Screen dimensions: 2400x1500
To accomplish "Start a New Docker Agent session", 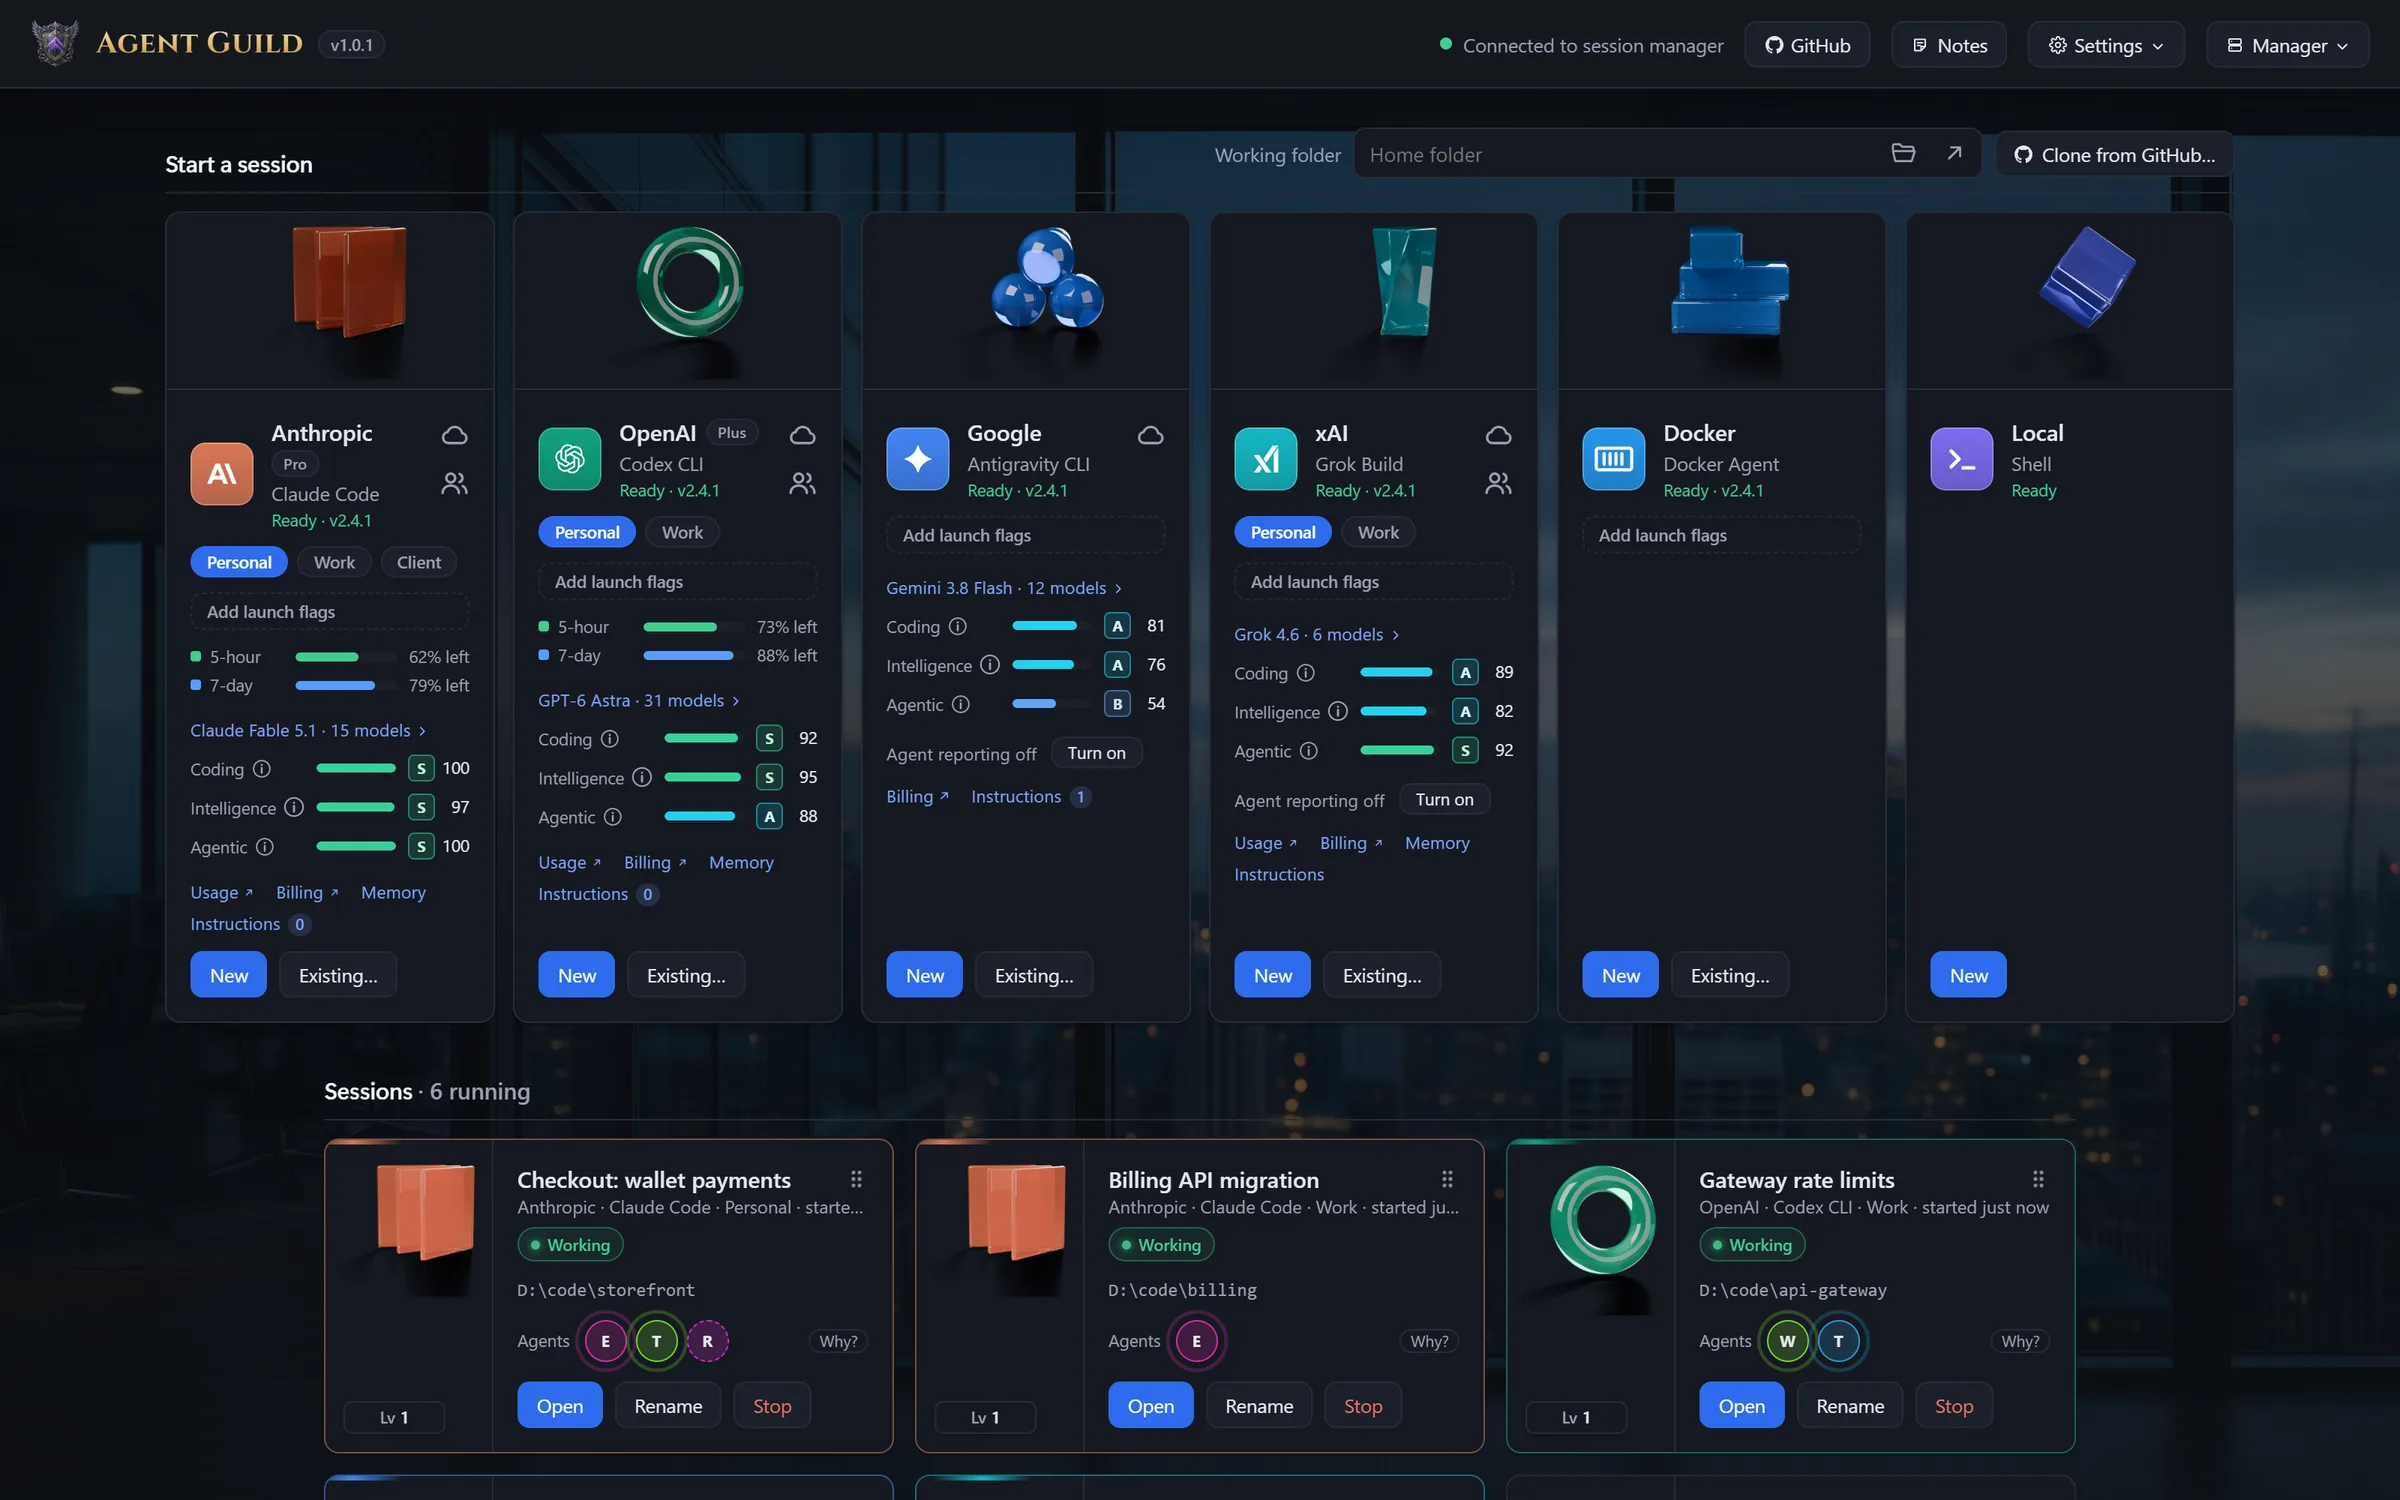I will coord(1620,975).
